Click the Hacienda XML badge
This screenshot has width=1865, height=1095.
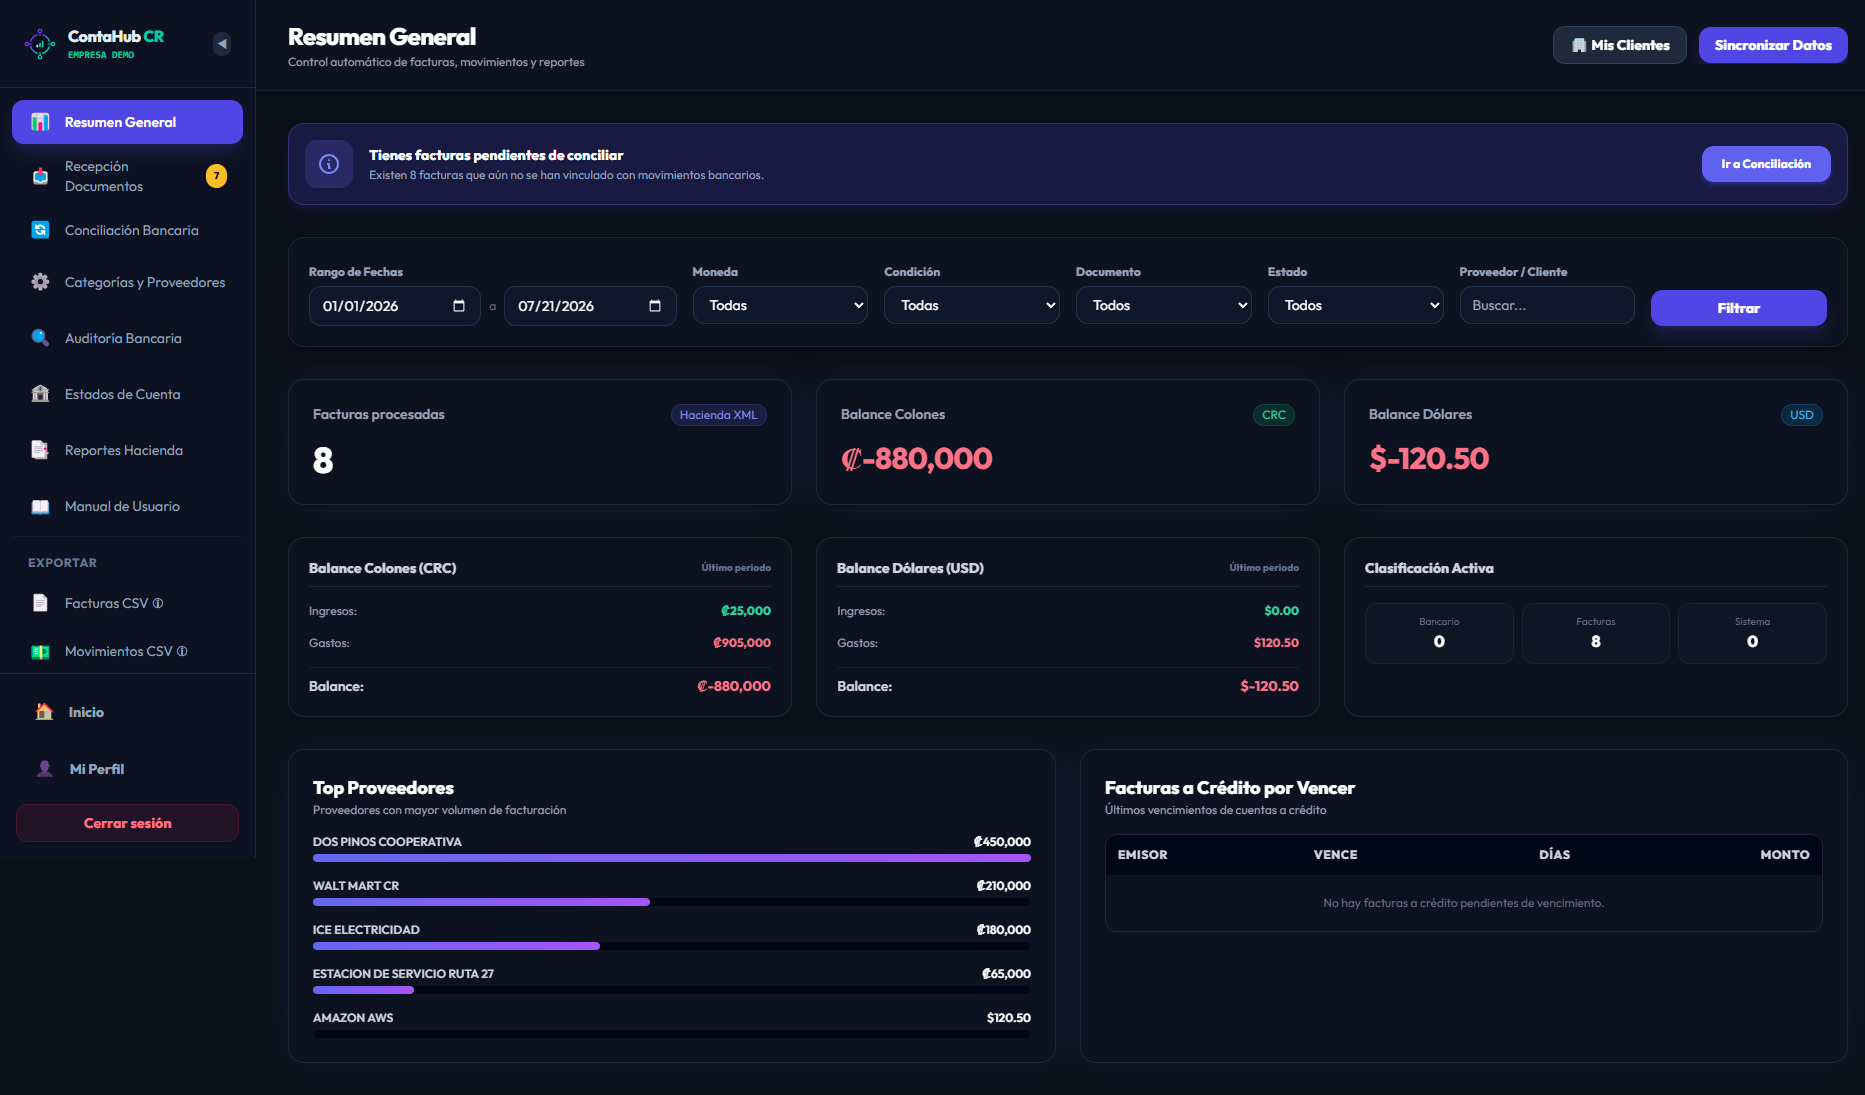718,415
